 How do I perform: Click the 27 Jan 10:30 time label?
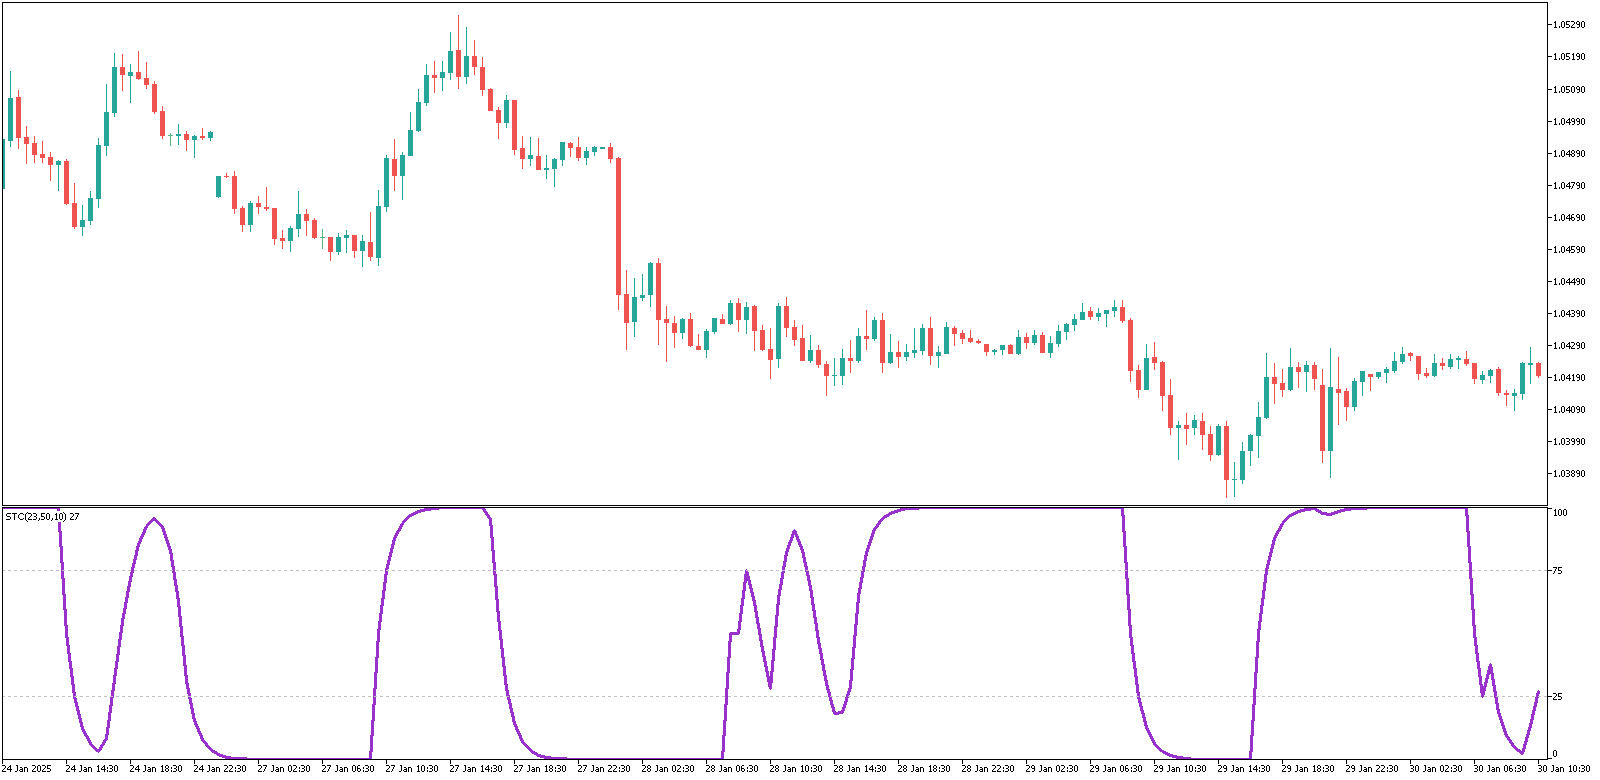tap(412, 769)
